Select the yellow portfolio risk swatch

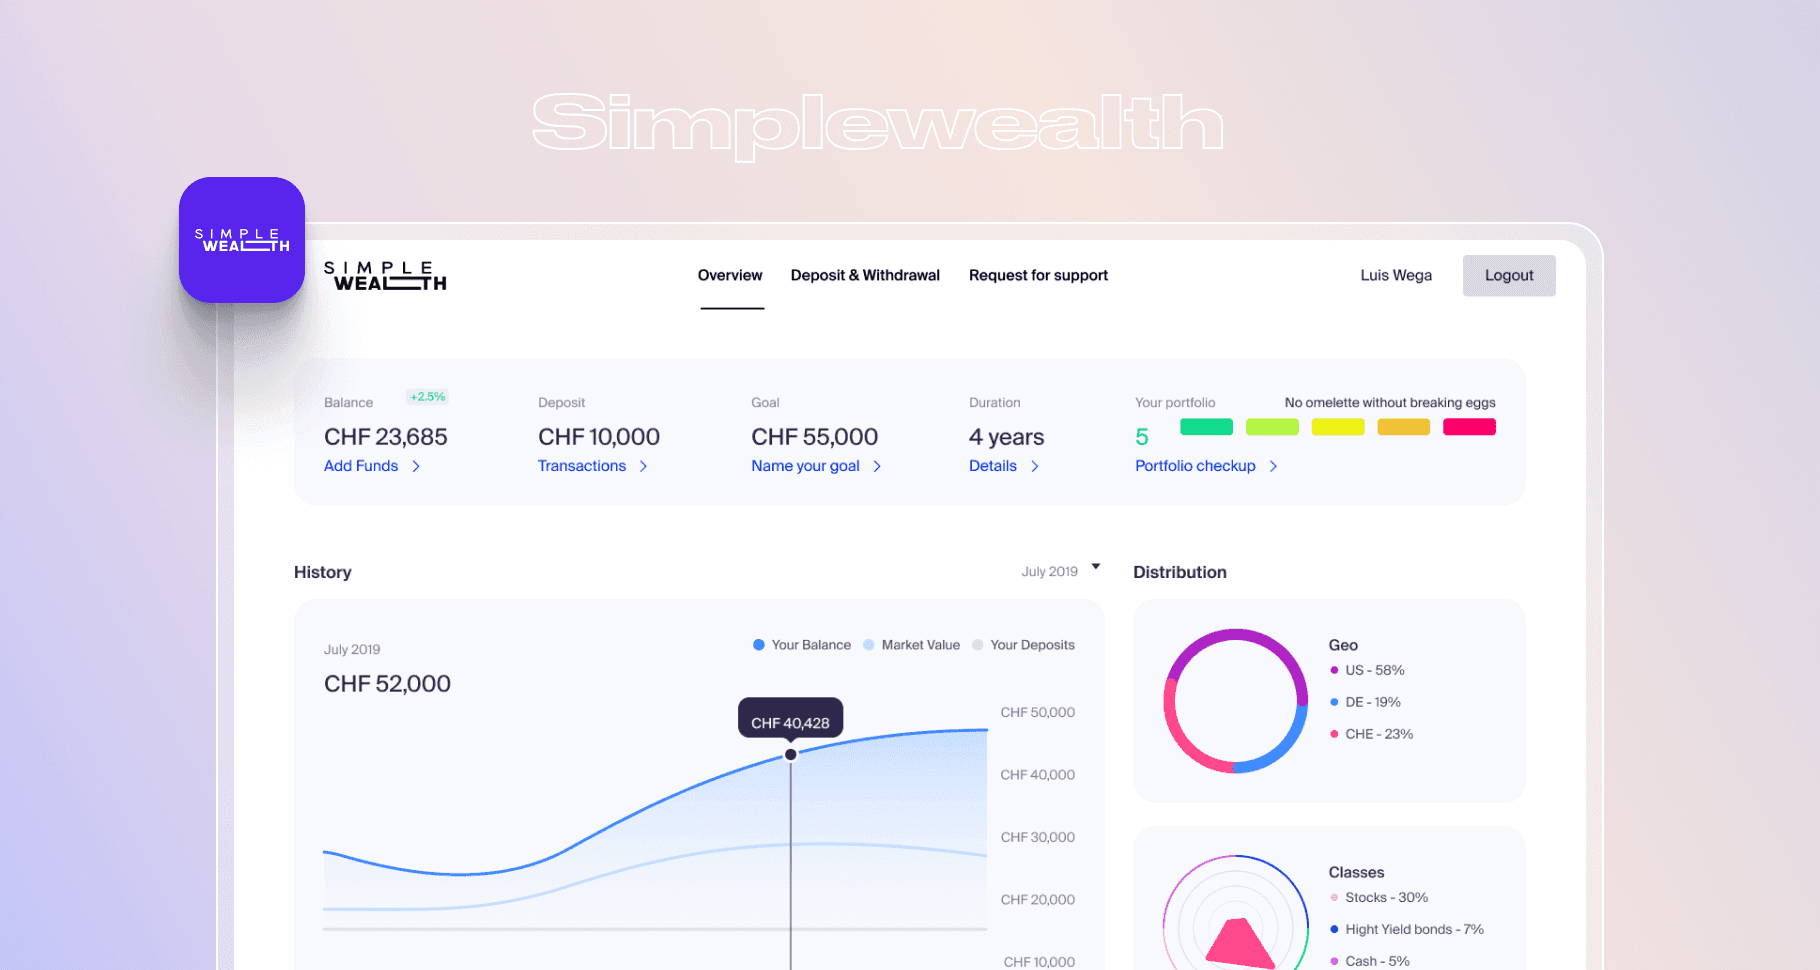point(1338,427)
